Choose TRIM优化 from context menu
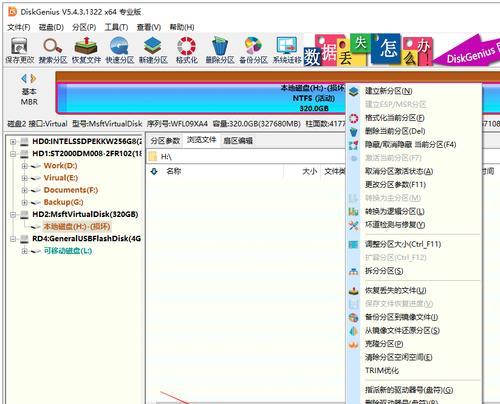500x404 pixels. click(x=382, y=371)
